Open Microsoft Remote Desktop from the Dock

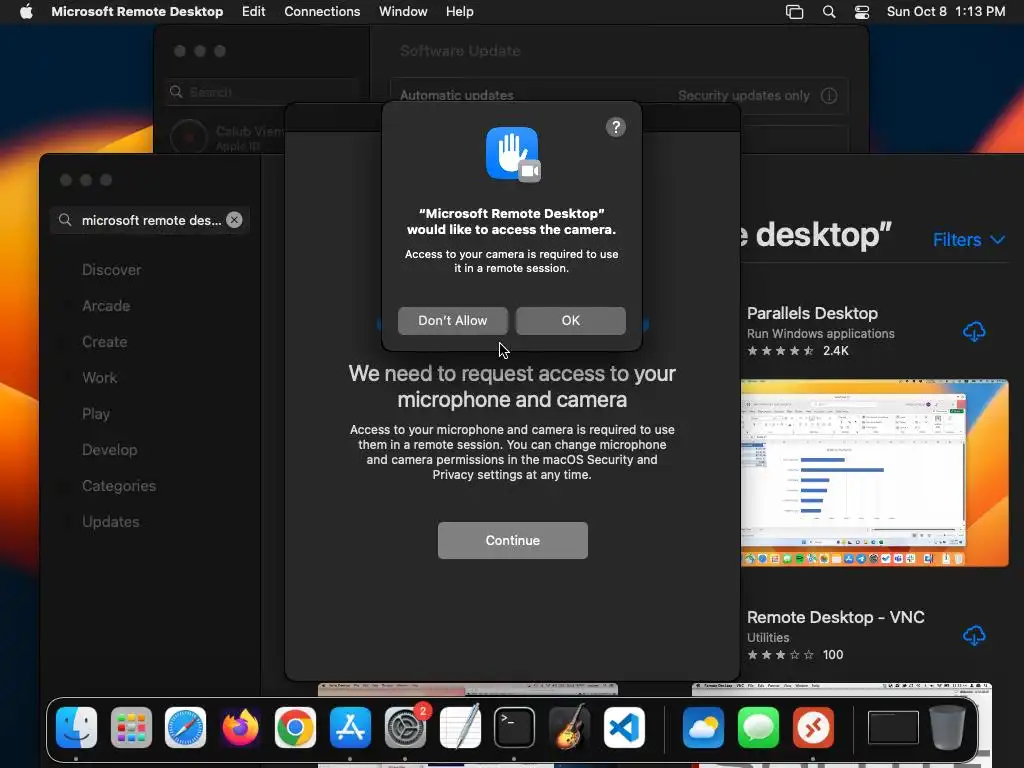coord(813,727)
